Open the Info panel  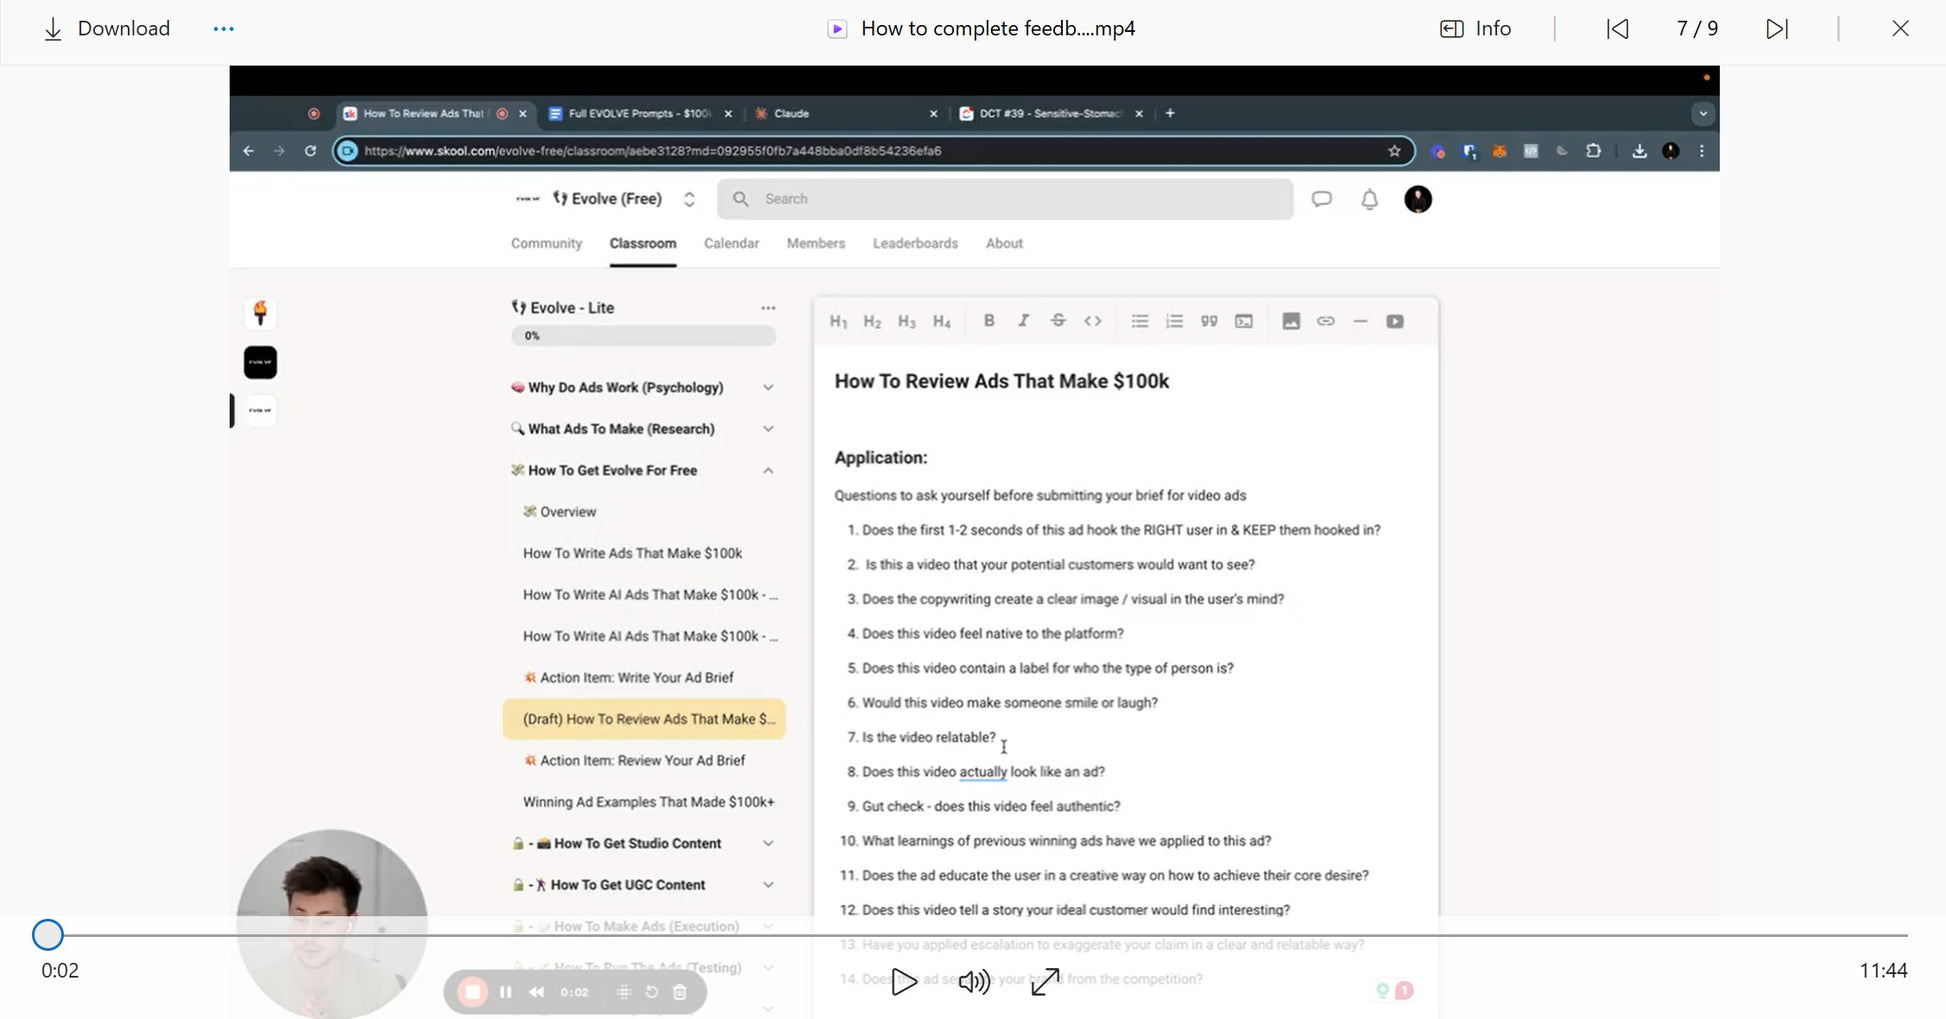(1475, 29)
